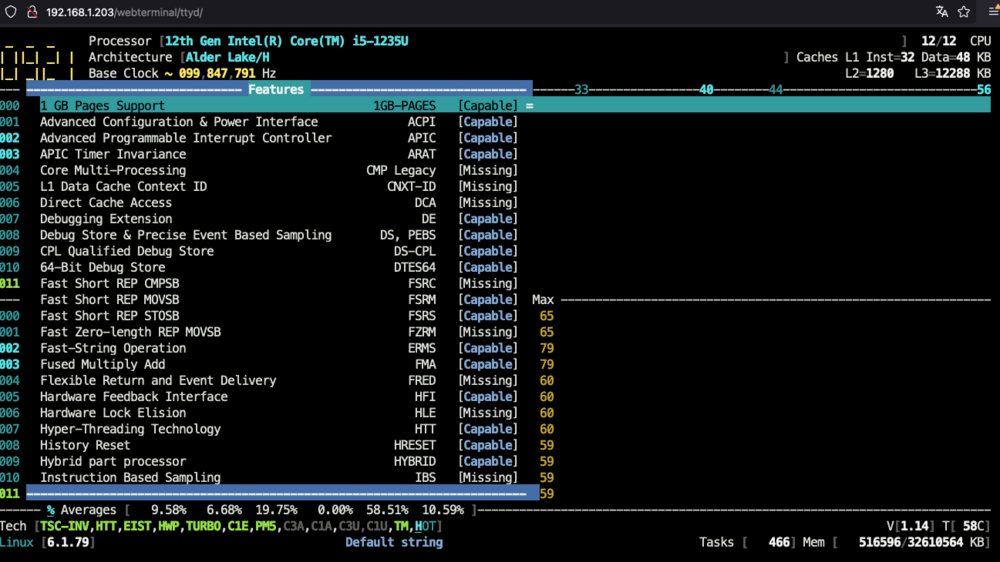This screenshot has width=1000, height=562.
Task: Select CPL Qualified Debug Store row
Action: coord(279,251)
